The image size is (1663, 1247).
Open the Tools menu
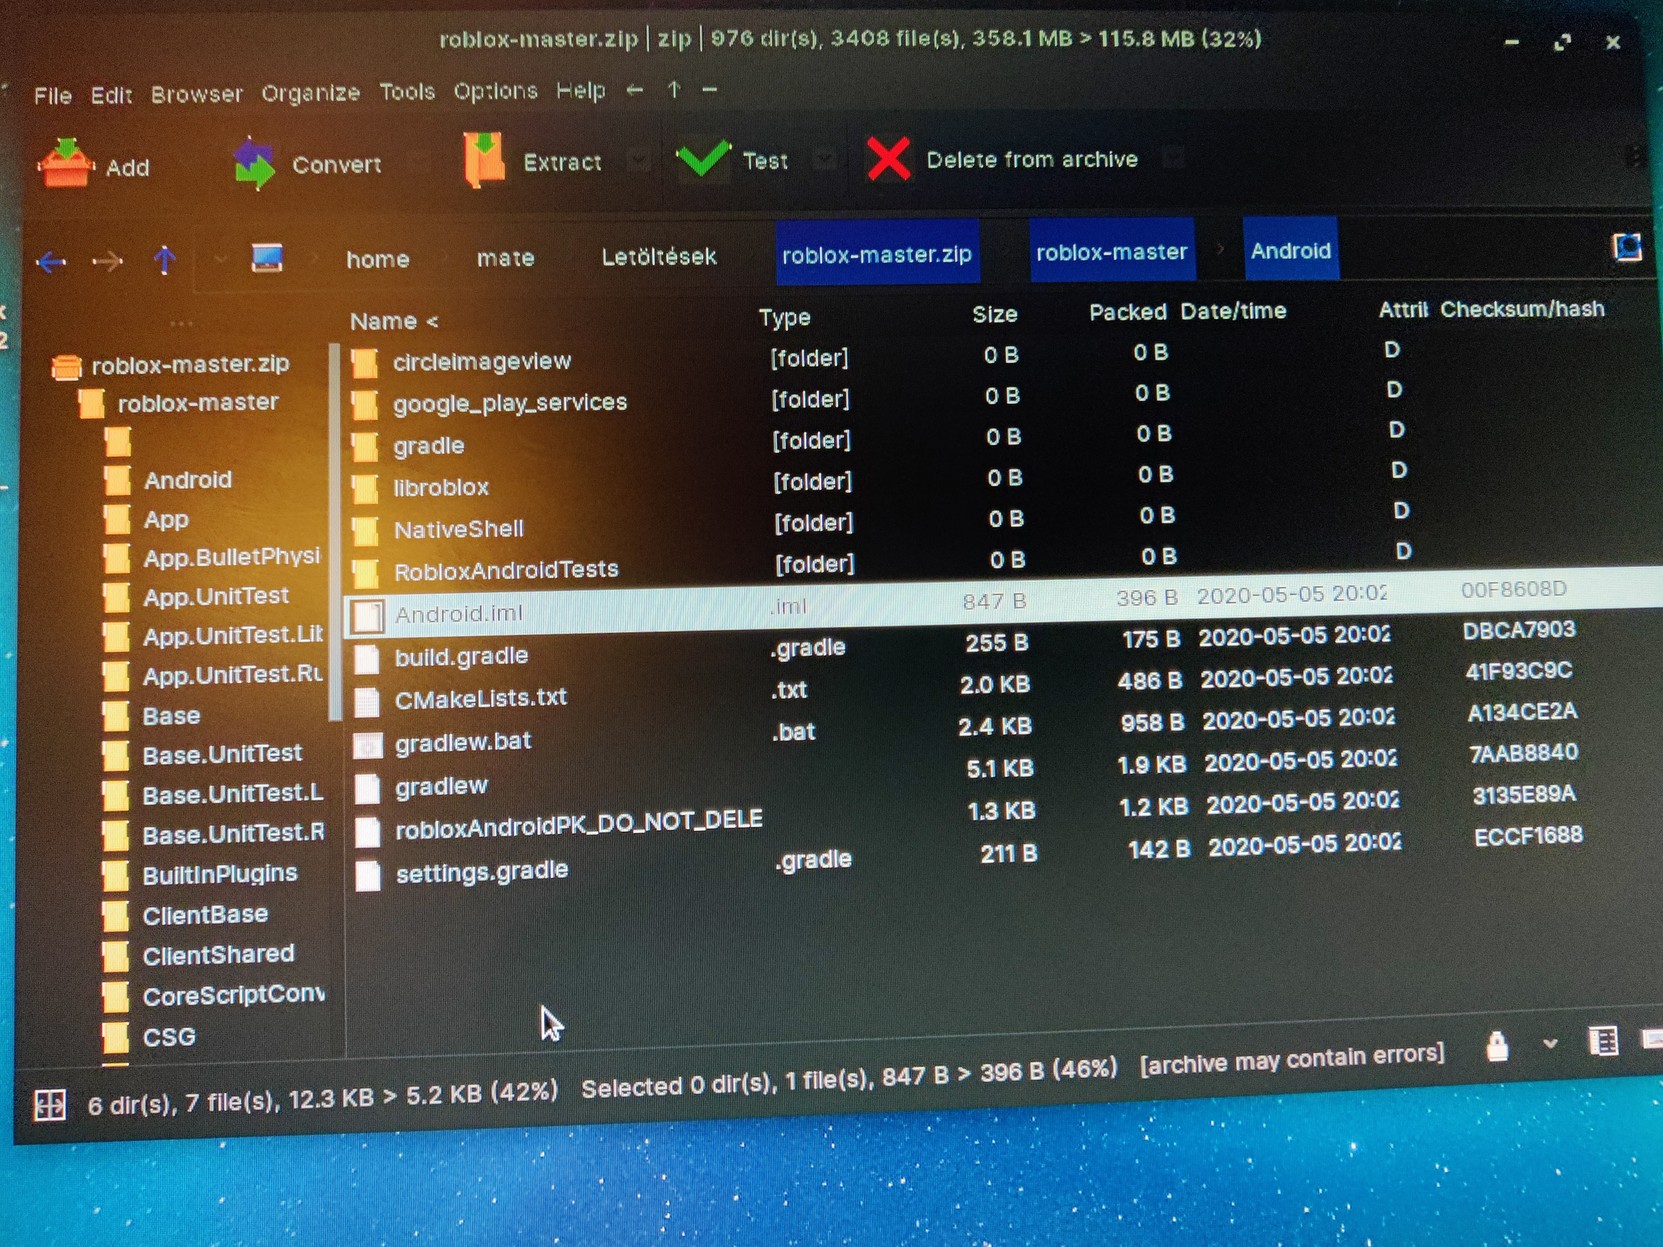[407, 92]
